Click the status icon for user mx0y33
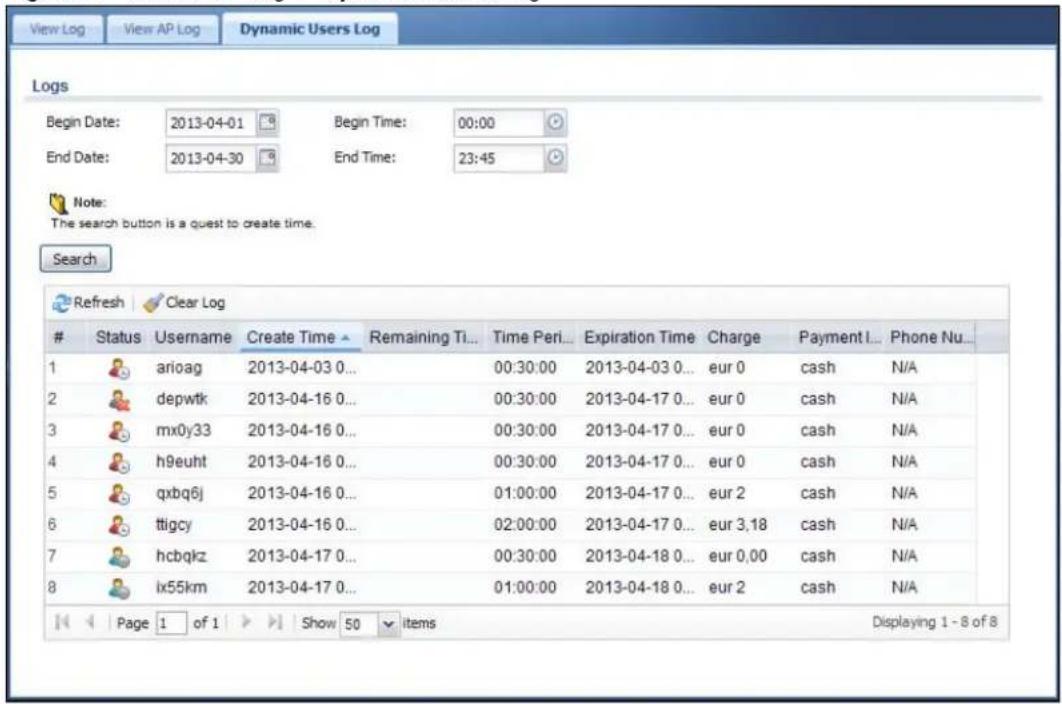Viewport: 1062px width, 704px height. [119, 430]
